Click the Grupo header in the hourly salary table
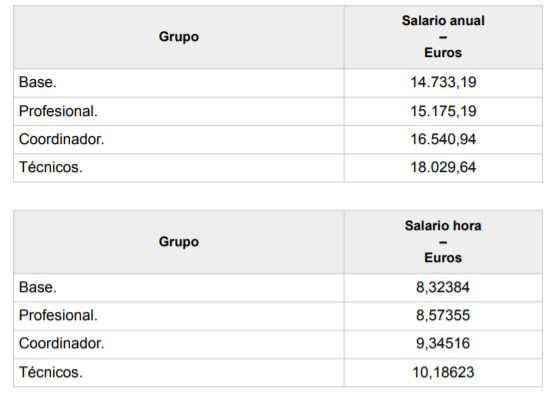This screenshot has width=556, height=399. pyautogui.click(x=179, y=242)
